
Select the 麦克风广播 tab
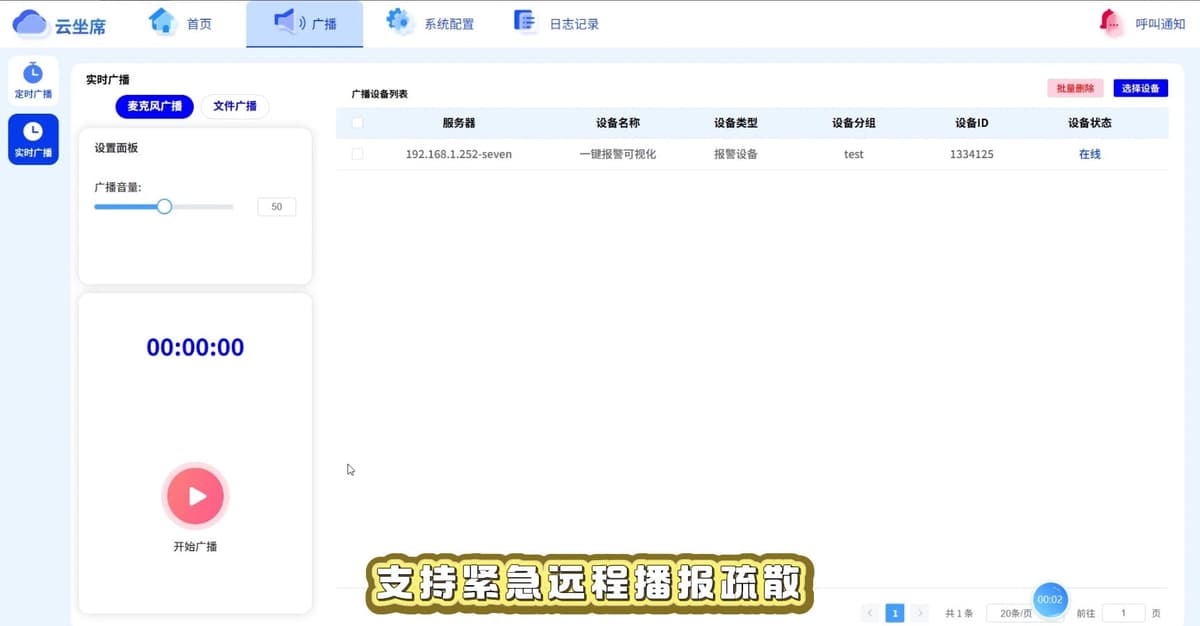[155, 106]
